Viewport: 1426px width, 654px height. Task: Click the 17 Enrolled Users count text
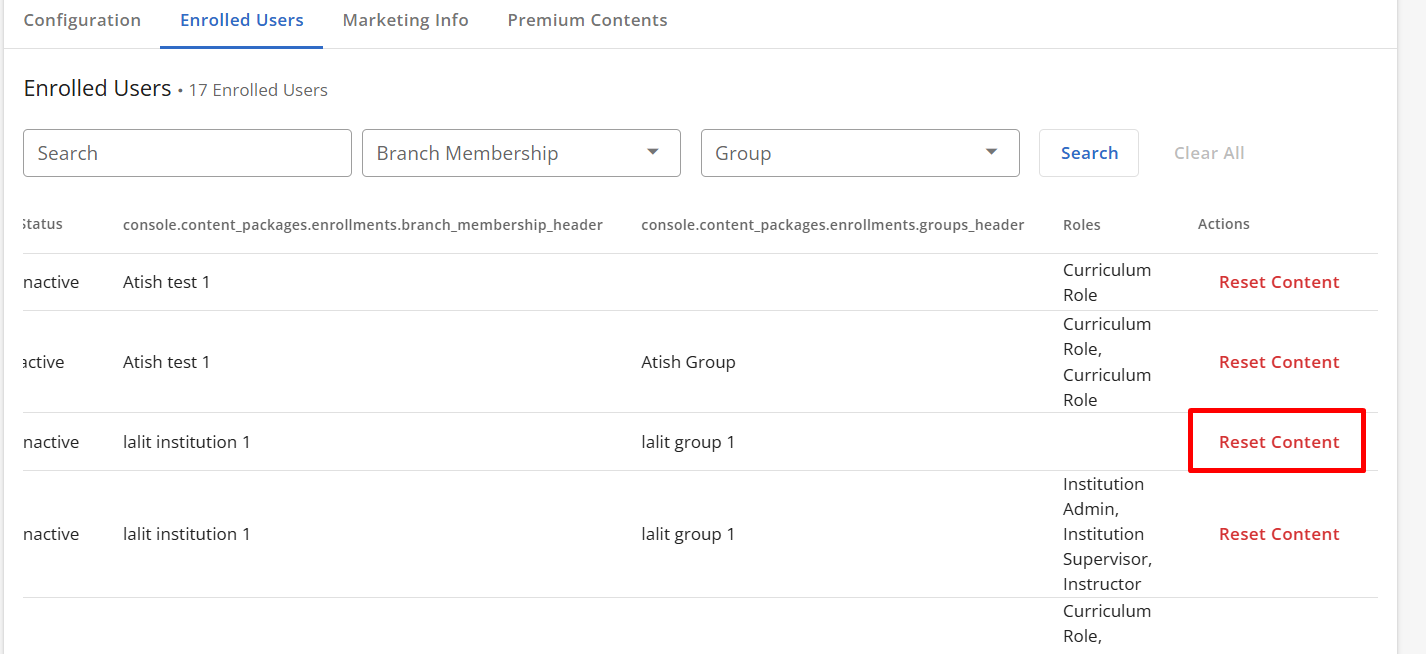click(258, 90)
